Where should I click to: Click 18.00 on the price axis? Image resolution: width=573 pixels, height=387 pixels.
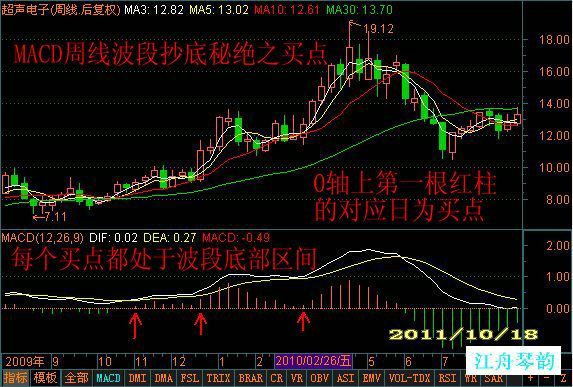click(554, 39)
